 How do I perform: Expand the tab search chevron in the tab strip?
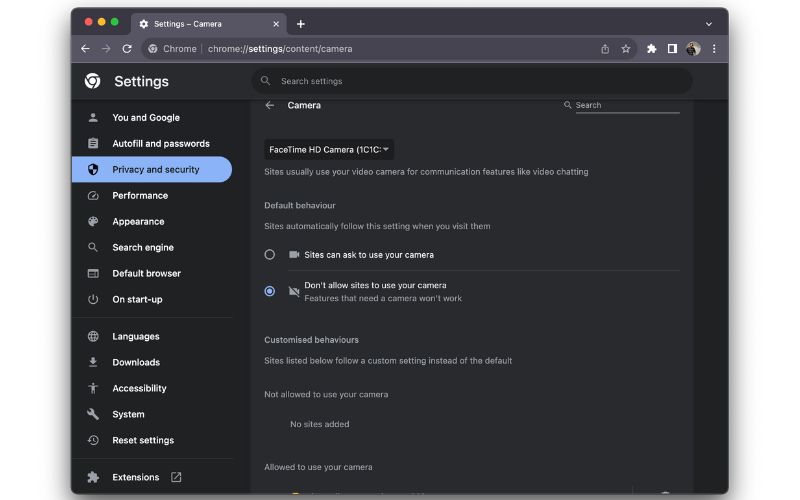709,24
